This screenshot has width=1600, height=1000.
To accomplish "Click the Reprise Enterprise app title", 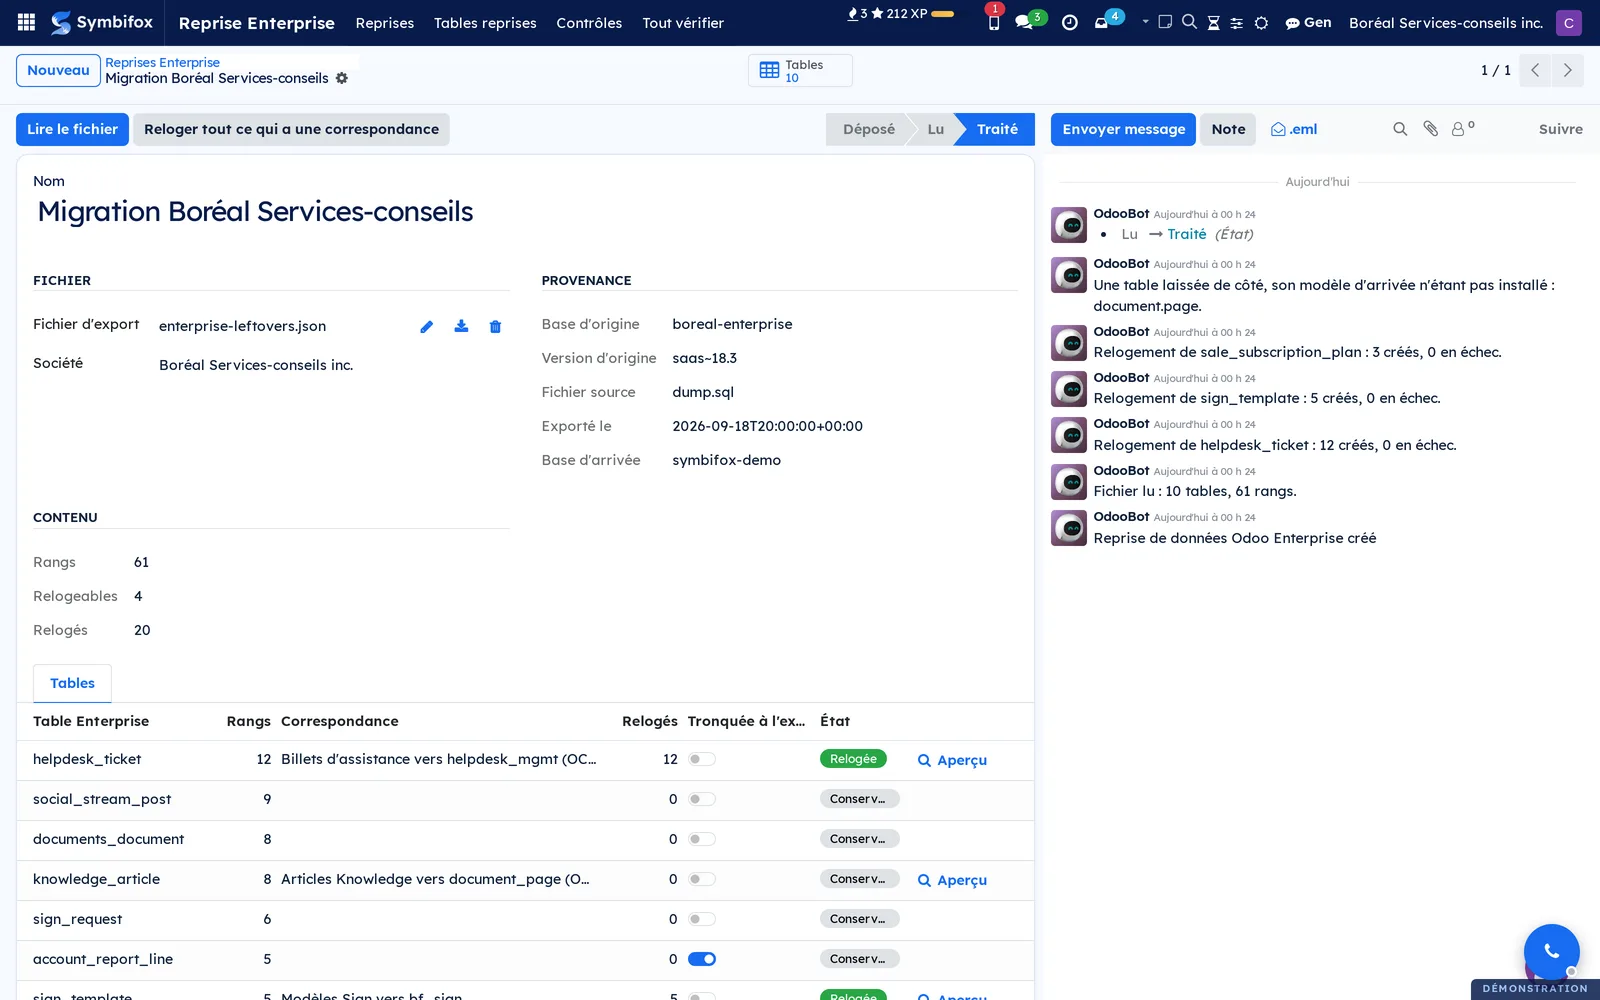I will [257, 22].
